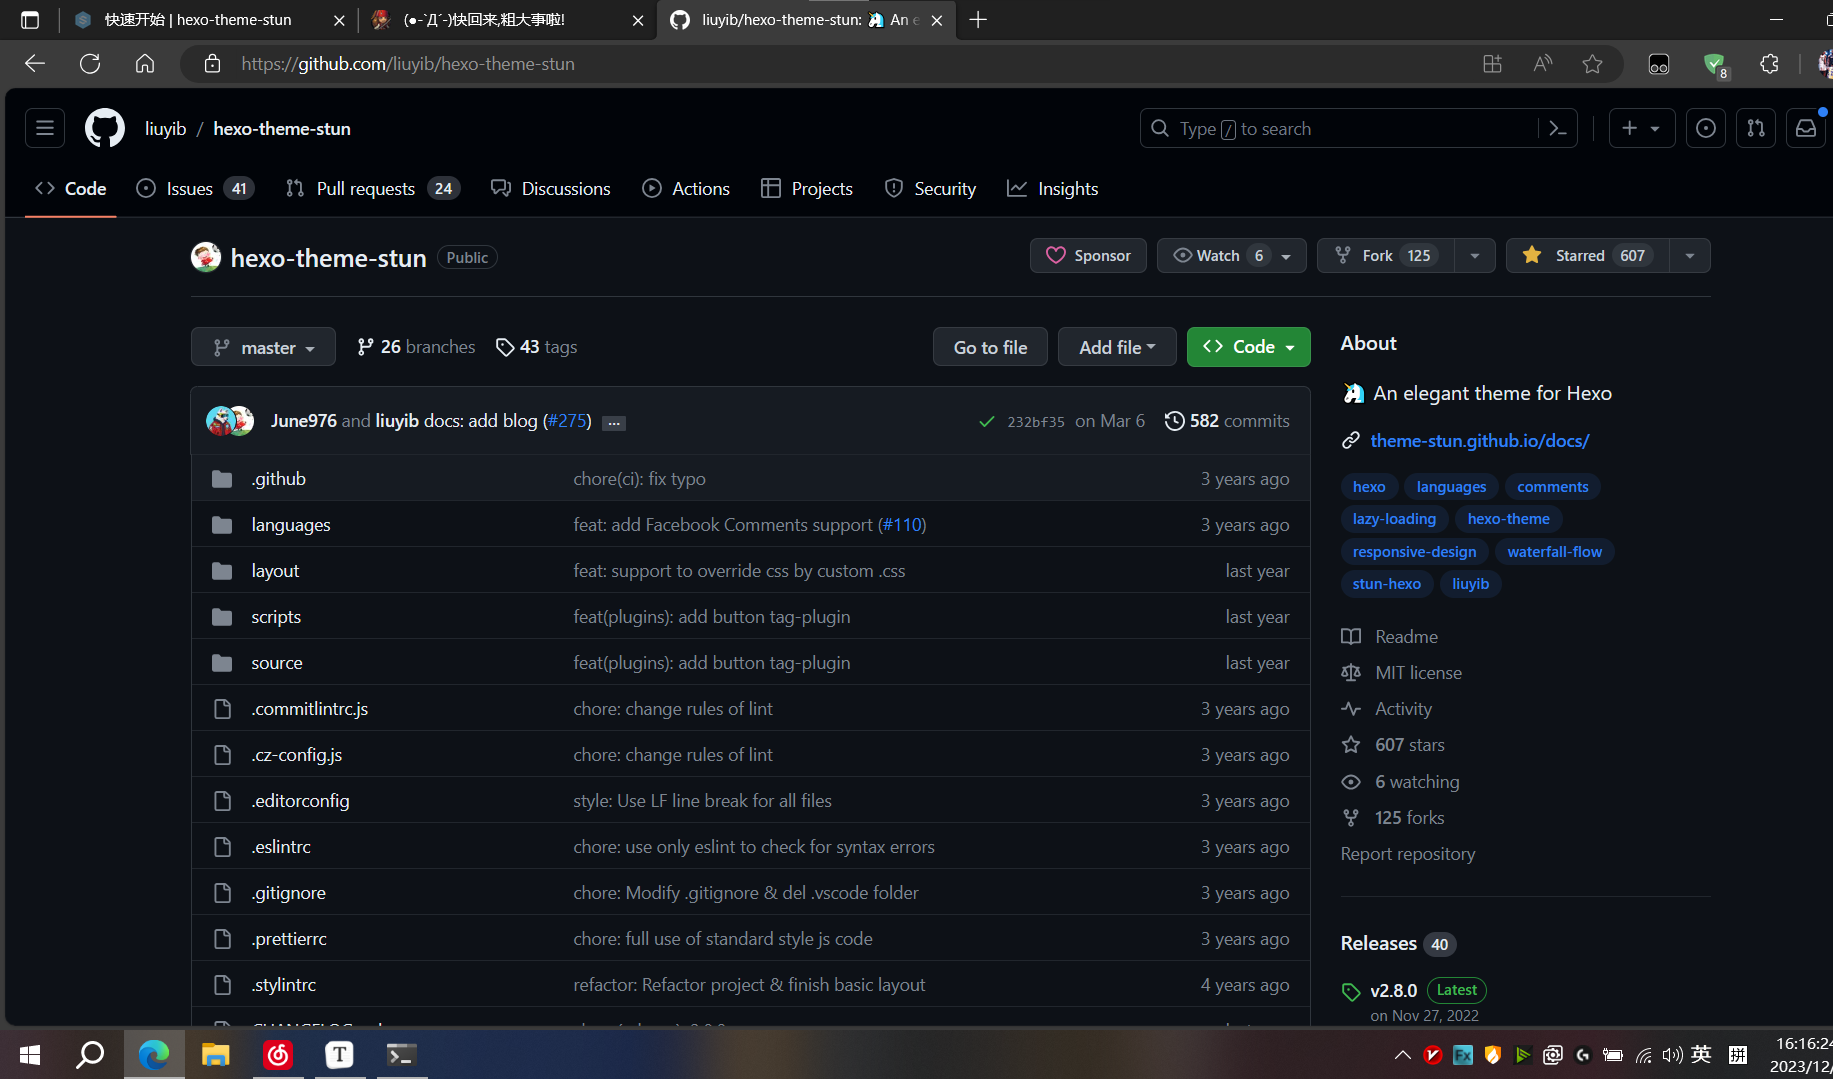
Task: Show hidden system tray icons chevron
Action: pos(1403,1055)
